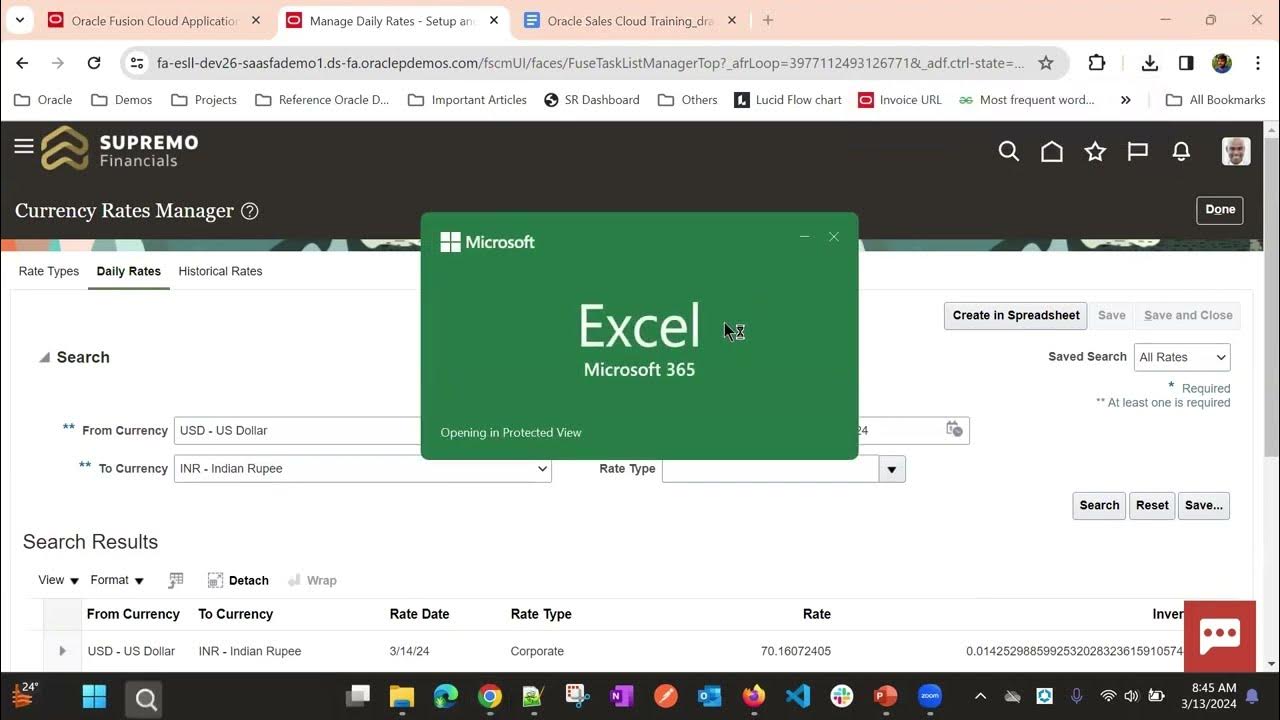Open Outlook from taskbar
Viewport: 1280px width, 720px height.
[x=709, y=697]
